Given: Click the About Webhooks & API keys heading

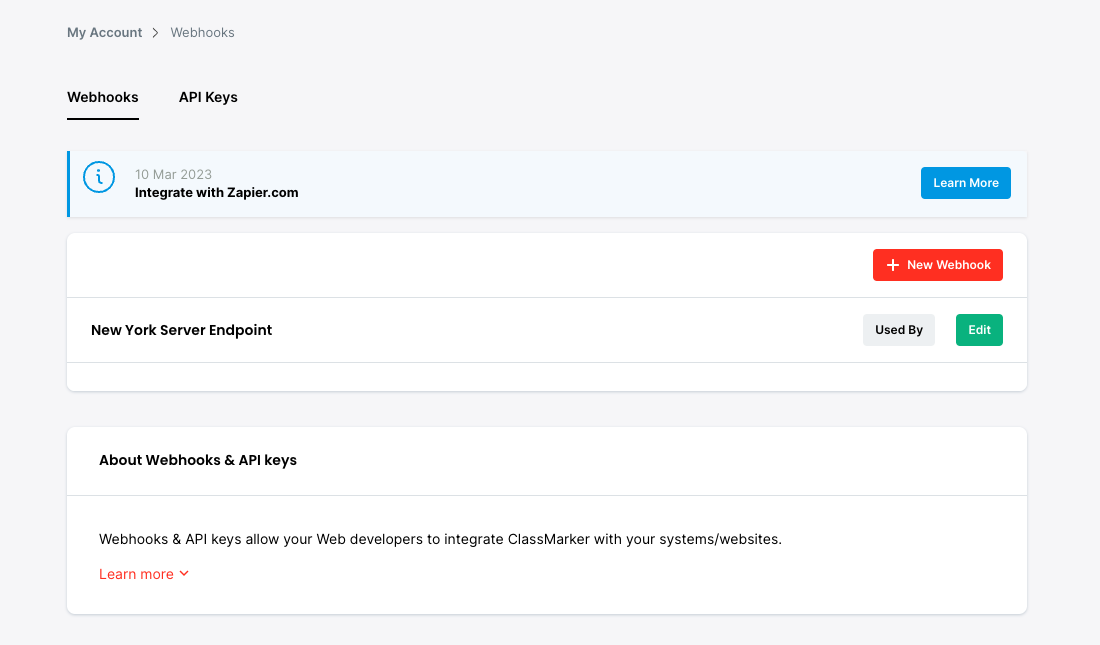Looking at the screenshot, I should 197,460.
